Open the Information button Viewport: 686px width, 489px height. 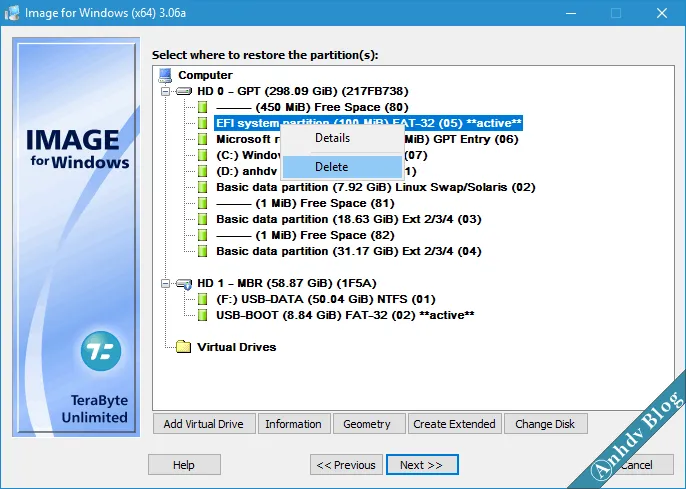(294, 424)
